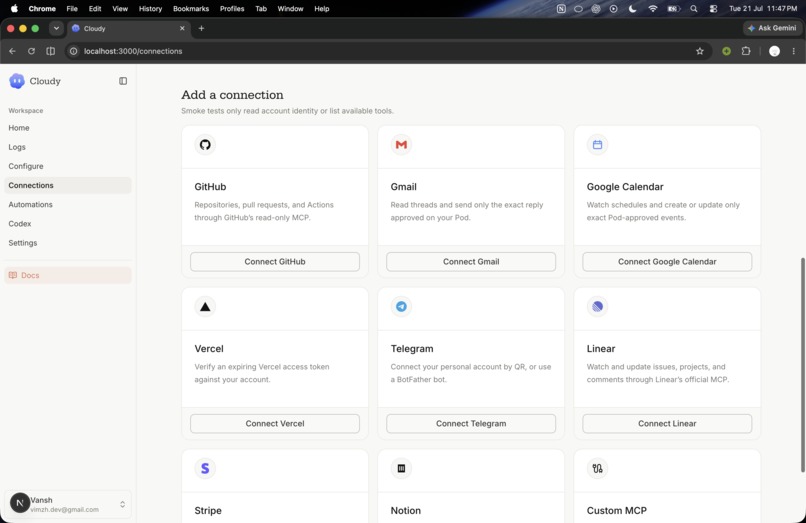Open Chrome profile avatar

(774, 51)
